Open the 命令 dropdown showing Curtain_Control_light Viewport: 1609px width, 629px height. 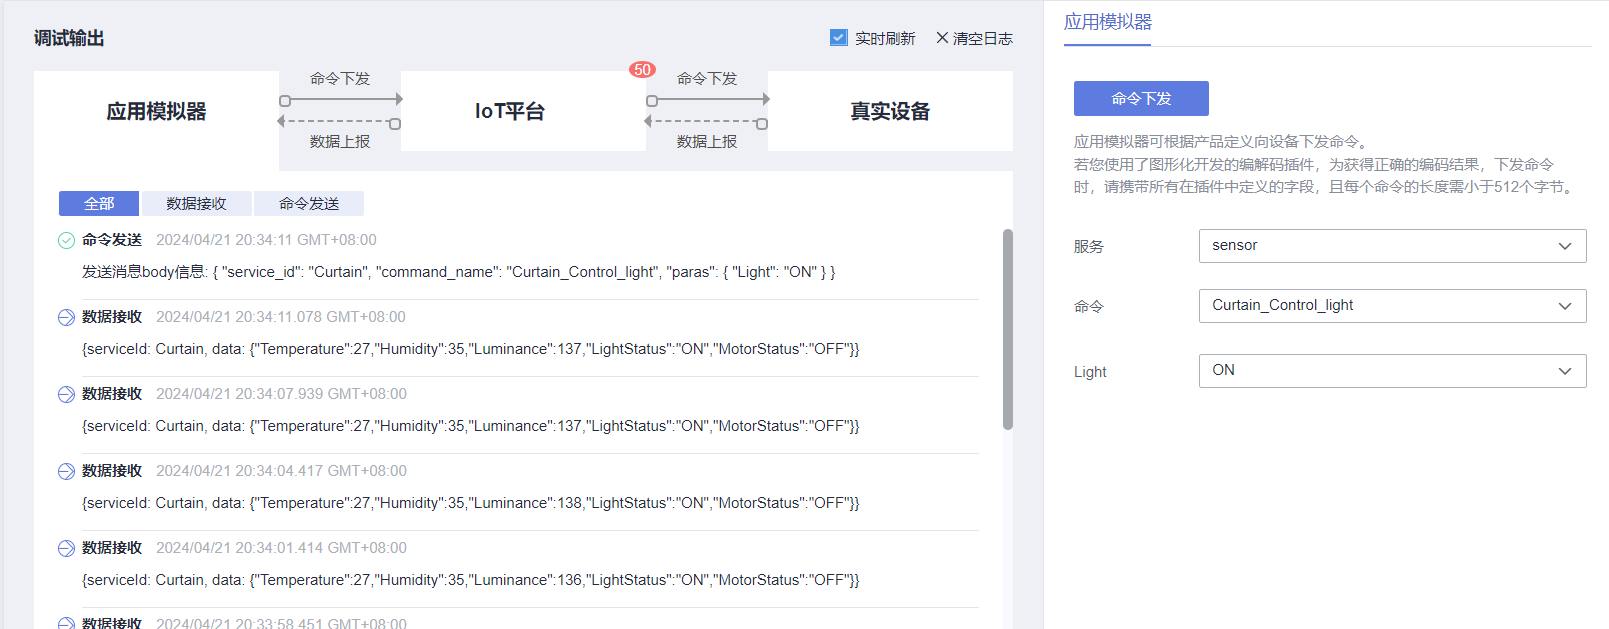coord(1392,306)
